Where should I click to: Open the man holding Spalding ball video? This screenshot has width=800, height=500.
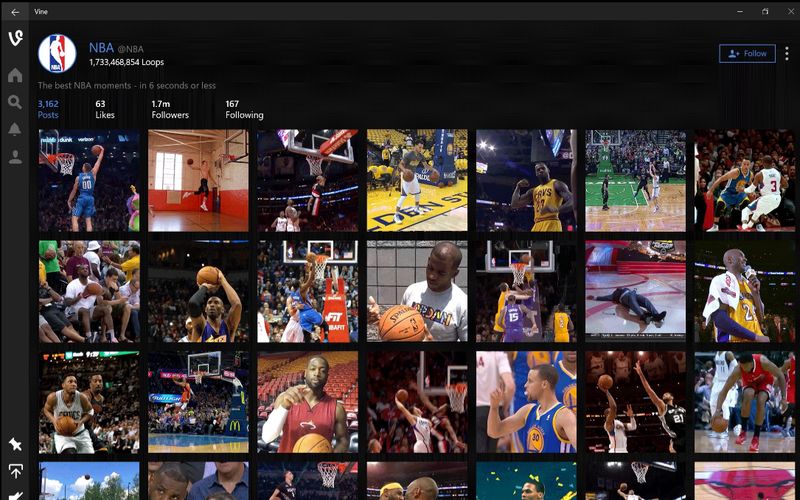417,291
